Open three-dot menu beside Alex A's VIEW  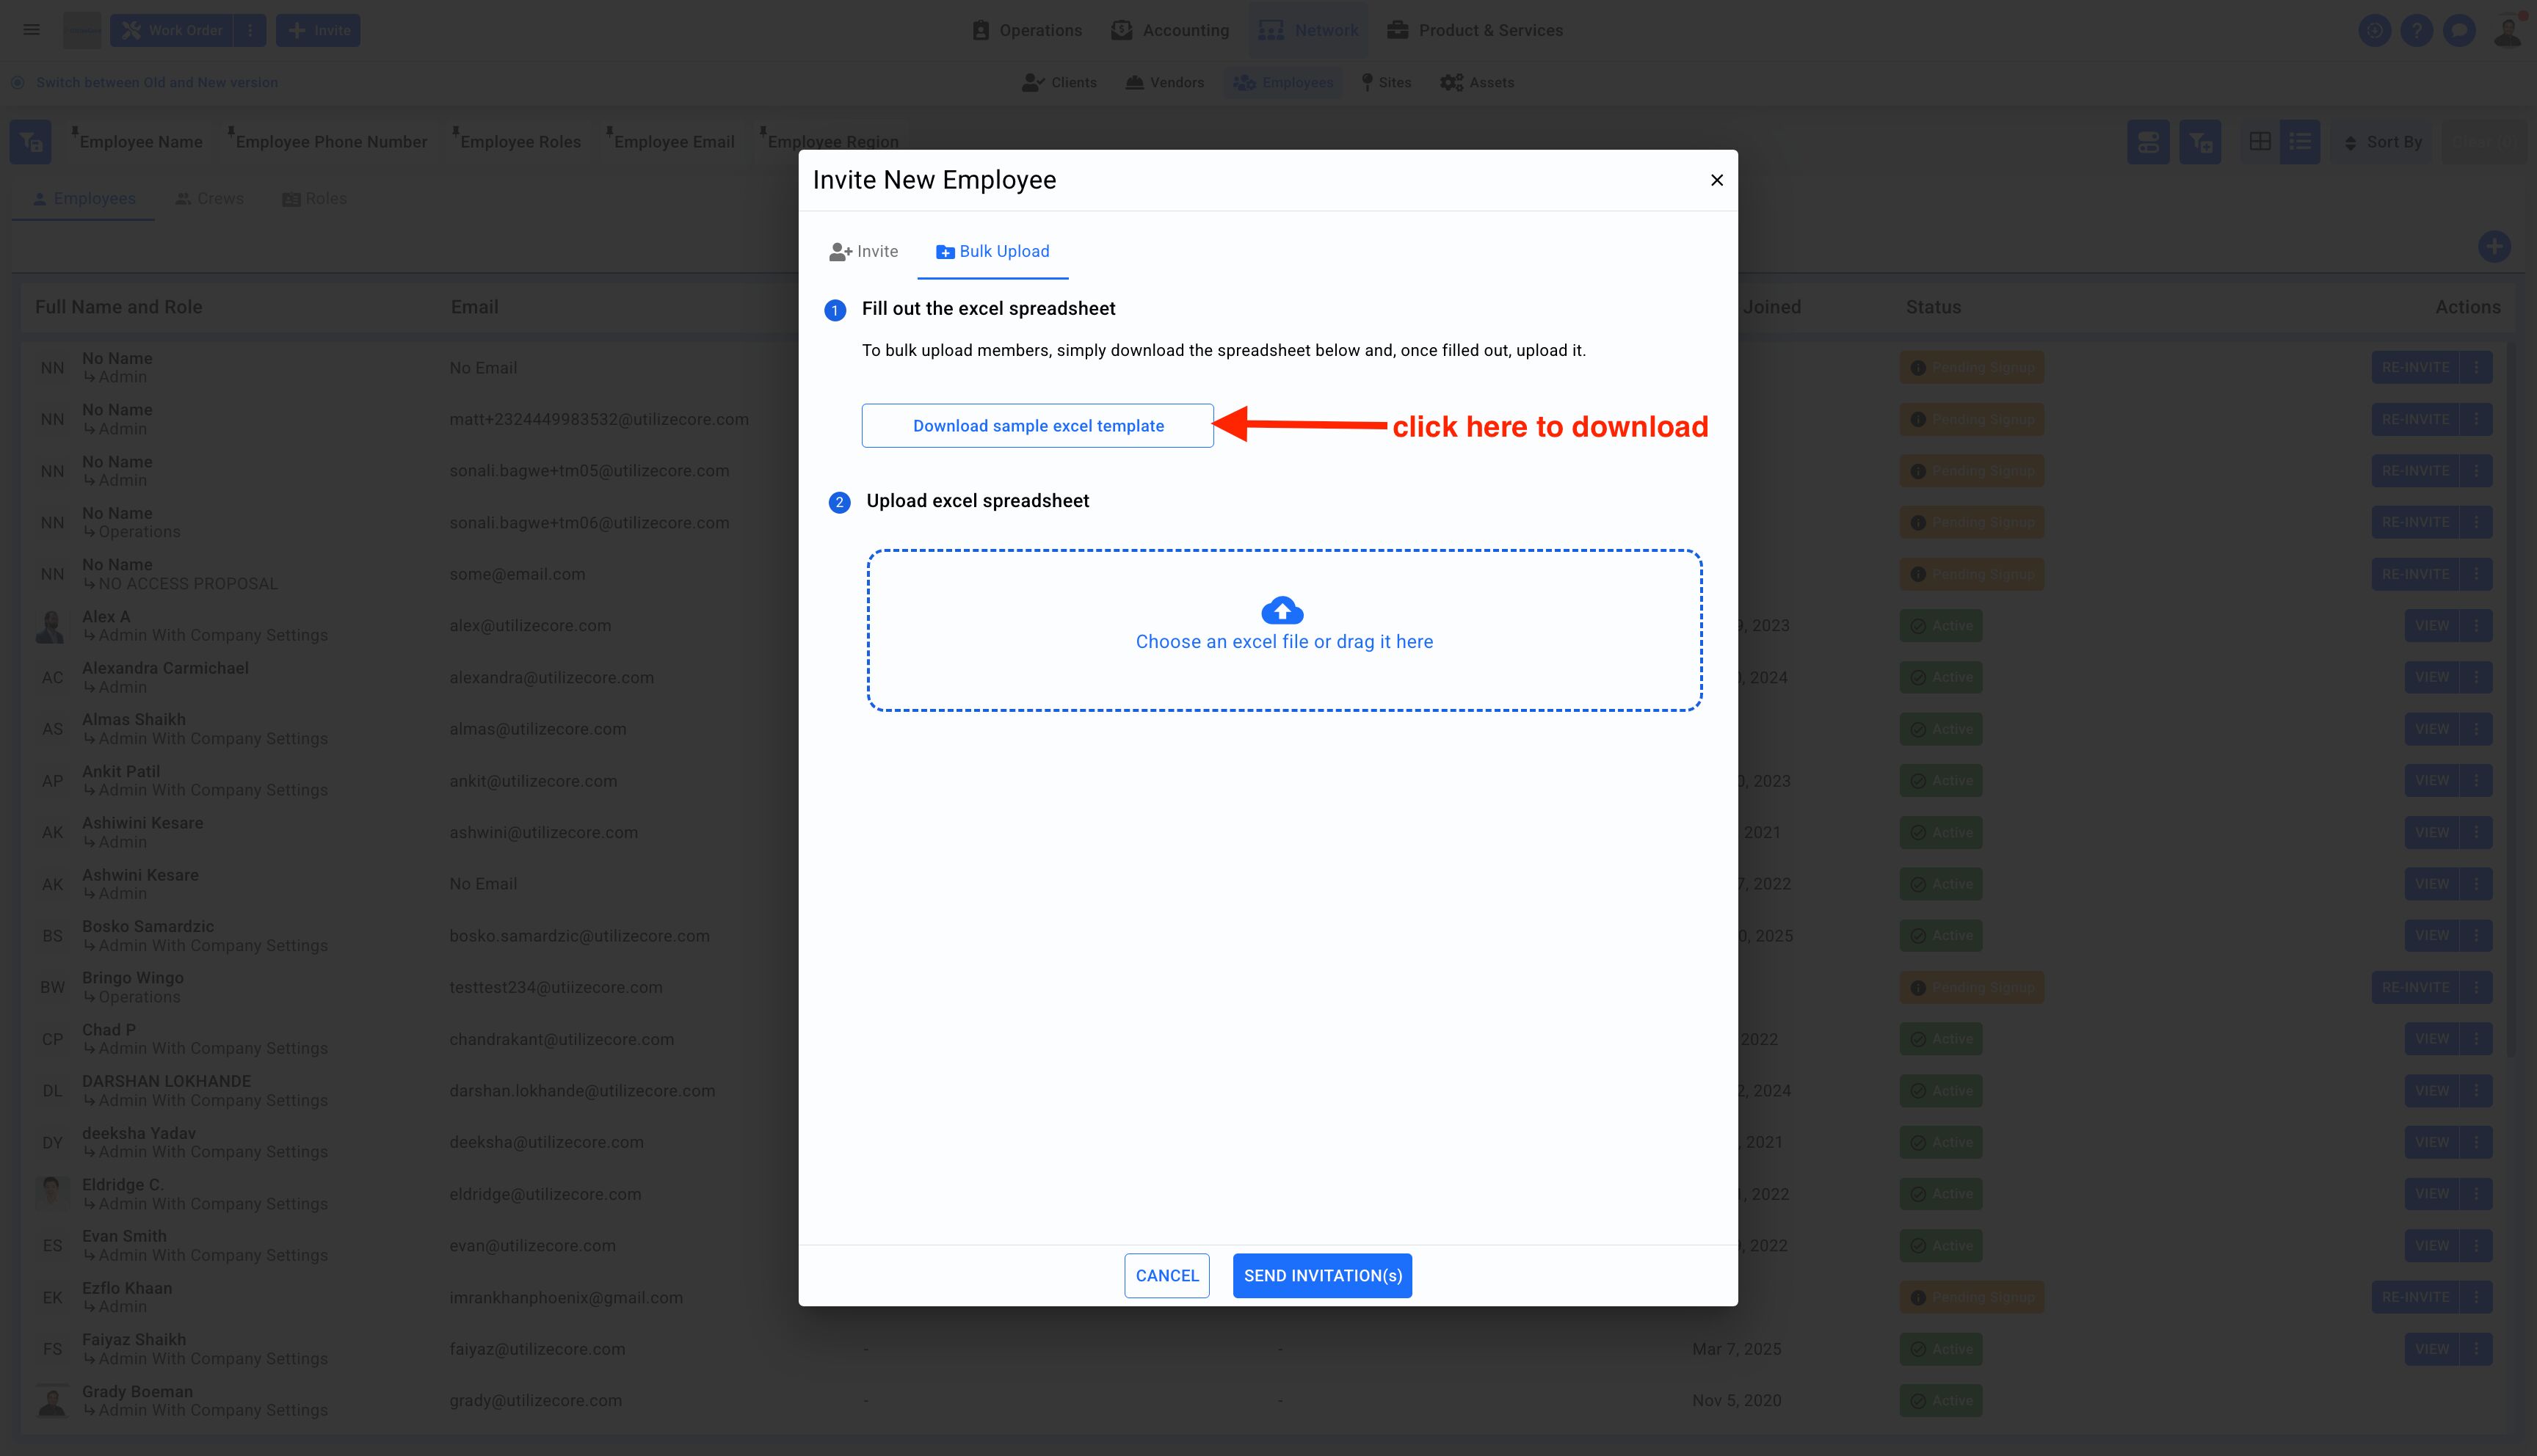2476,626
